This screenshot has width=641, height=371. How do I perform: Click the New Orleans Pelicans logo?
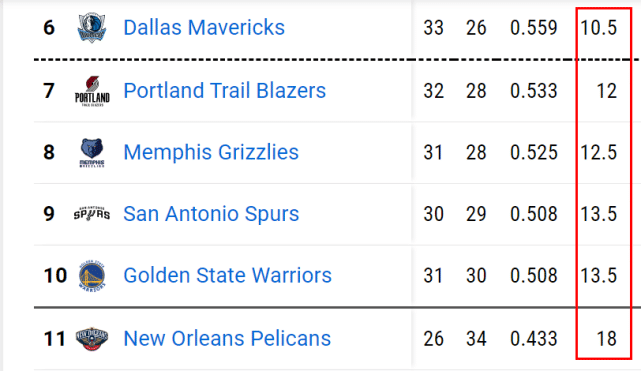tap(92, 339)
